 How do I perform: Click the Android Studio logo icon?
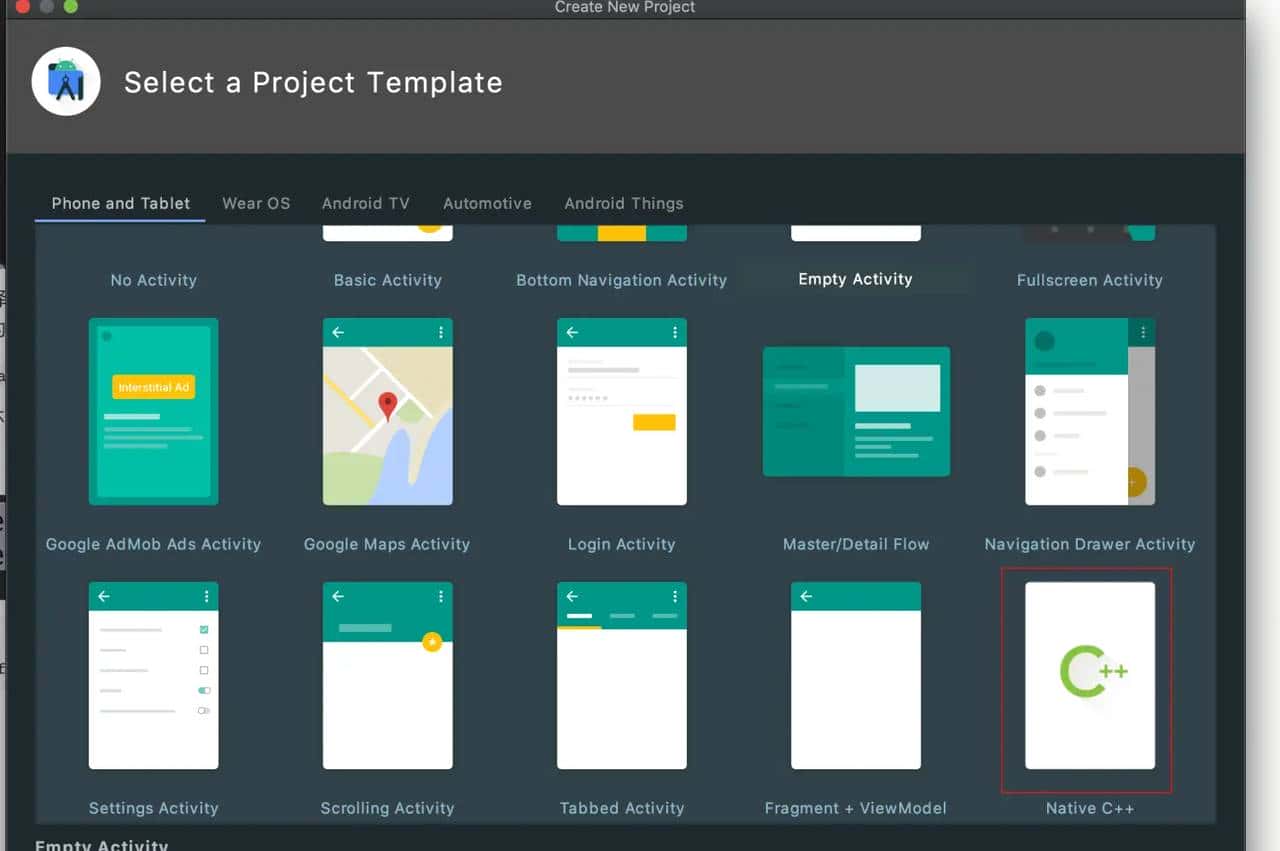(66, 82)
